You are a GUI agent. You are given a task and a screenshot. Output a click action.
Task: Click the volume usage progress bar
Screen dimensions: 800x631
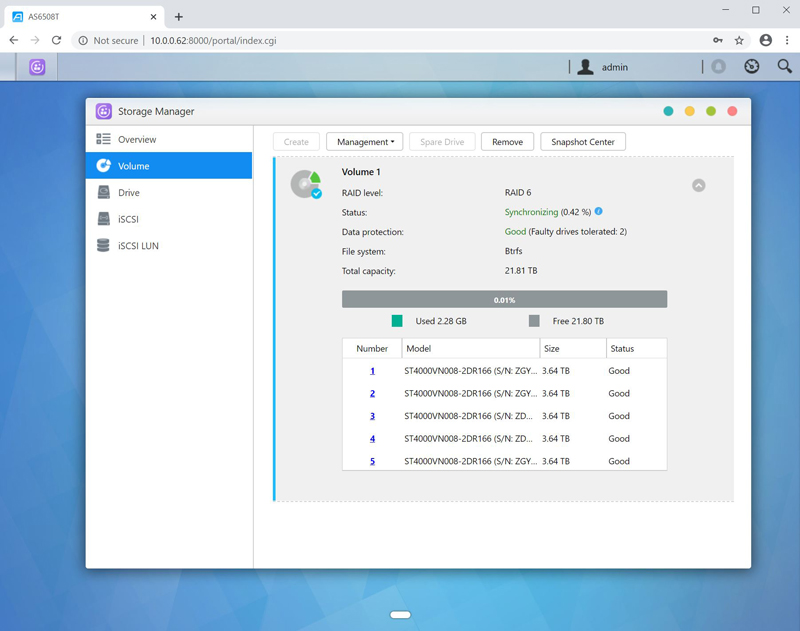(x=504, y=300)
